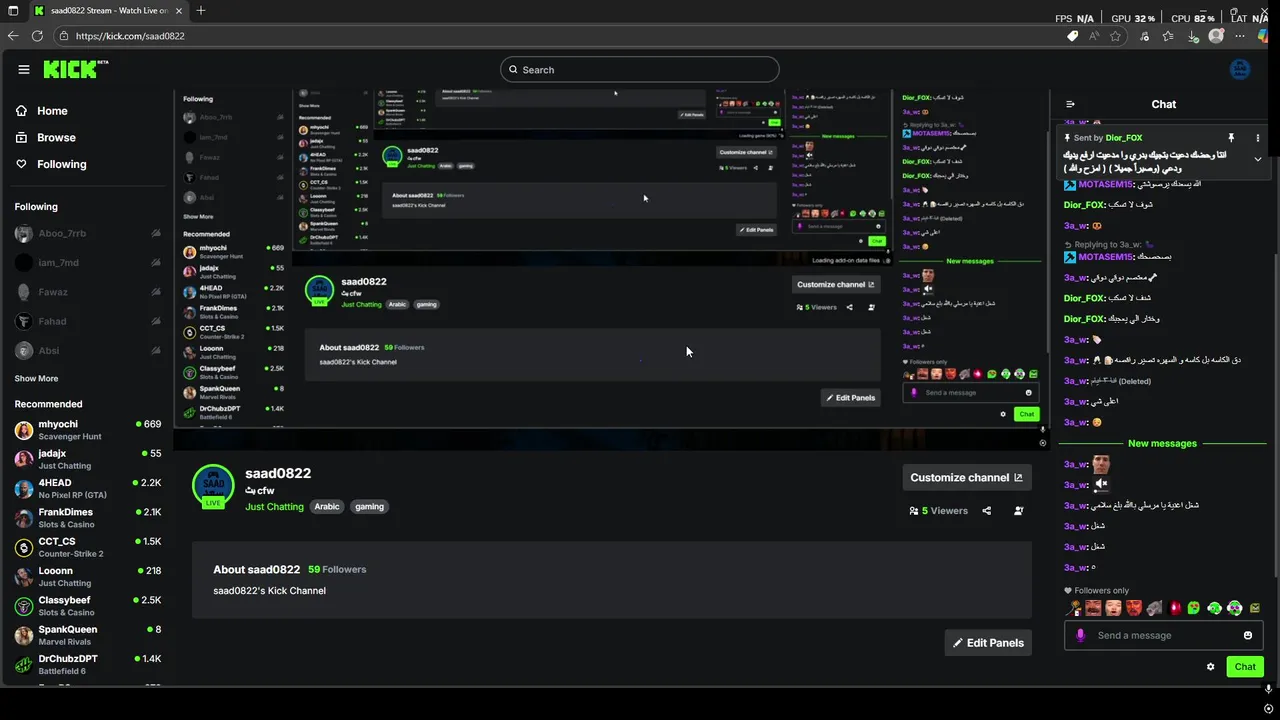The width and height of the screenshot is (1280, 720).
Task: Open the browser profile icon
Action: (x=1216, y=36)
